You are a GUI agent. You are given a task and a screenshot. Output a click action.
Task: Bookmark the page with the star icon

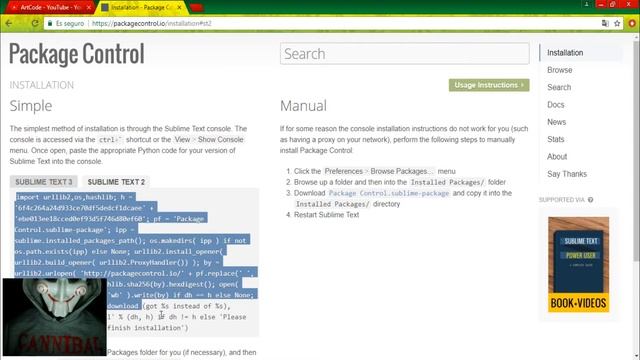click(x=617, y=24)
